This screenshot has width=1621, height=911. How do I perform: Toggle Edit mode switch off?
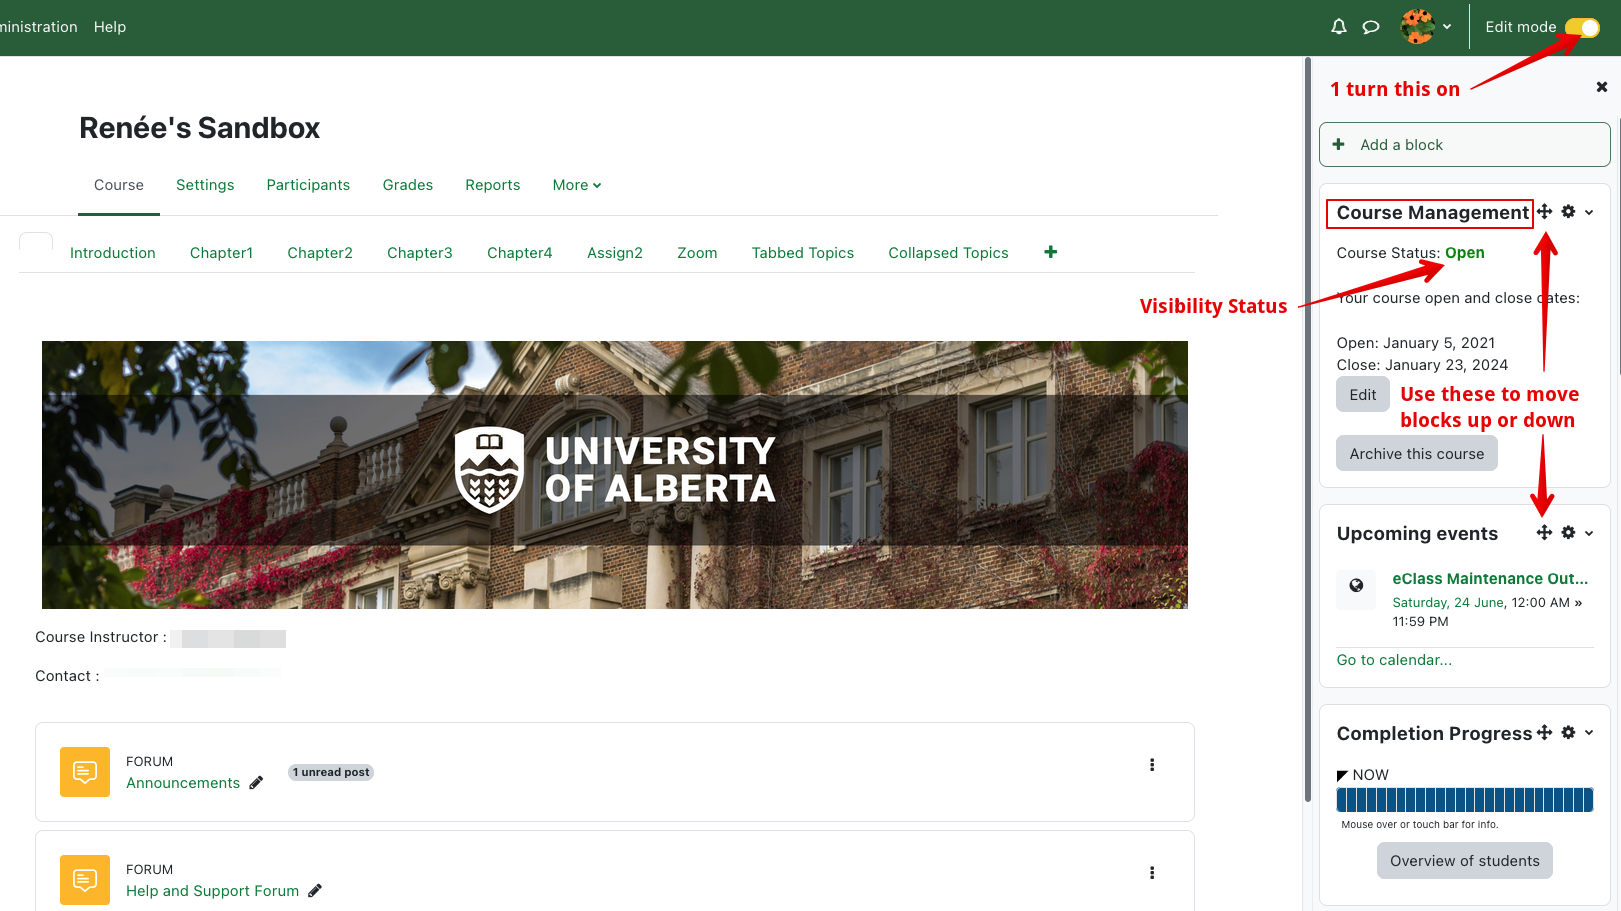[x=1582, y=27]
